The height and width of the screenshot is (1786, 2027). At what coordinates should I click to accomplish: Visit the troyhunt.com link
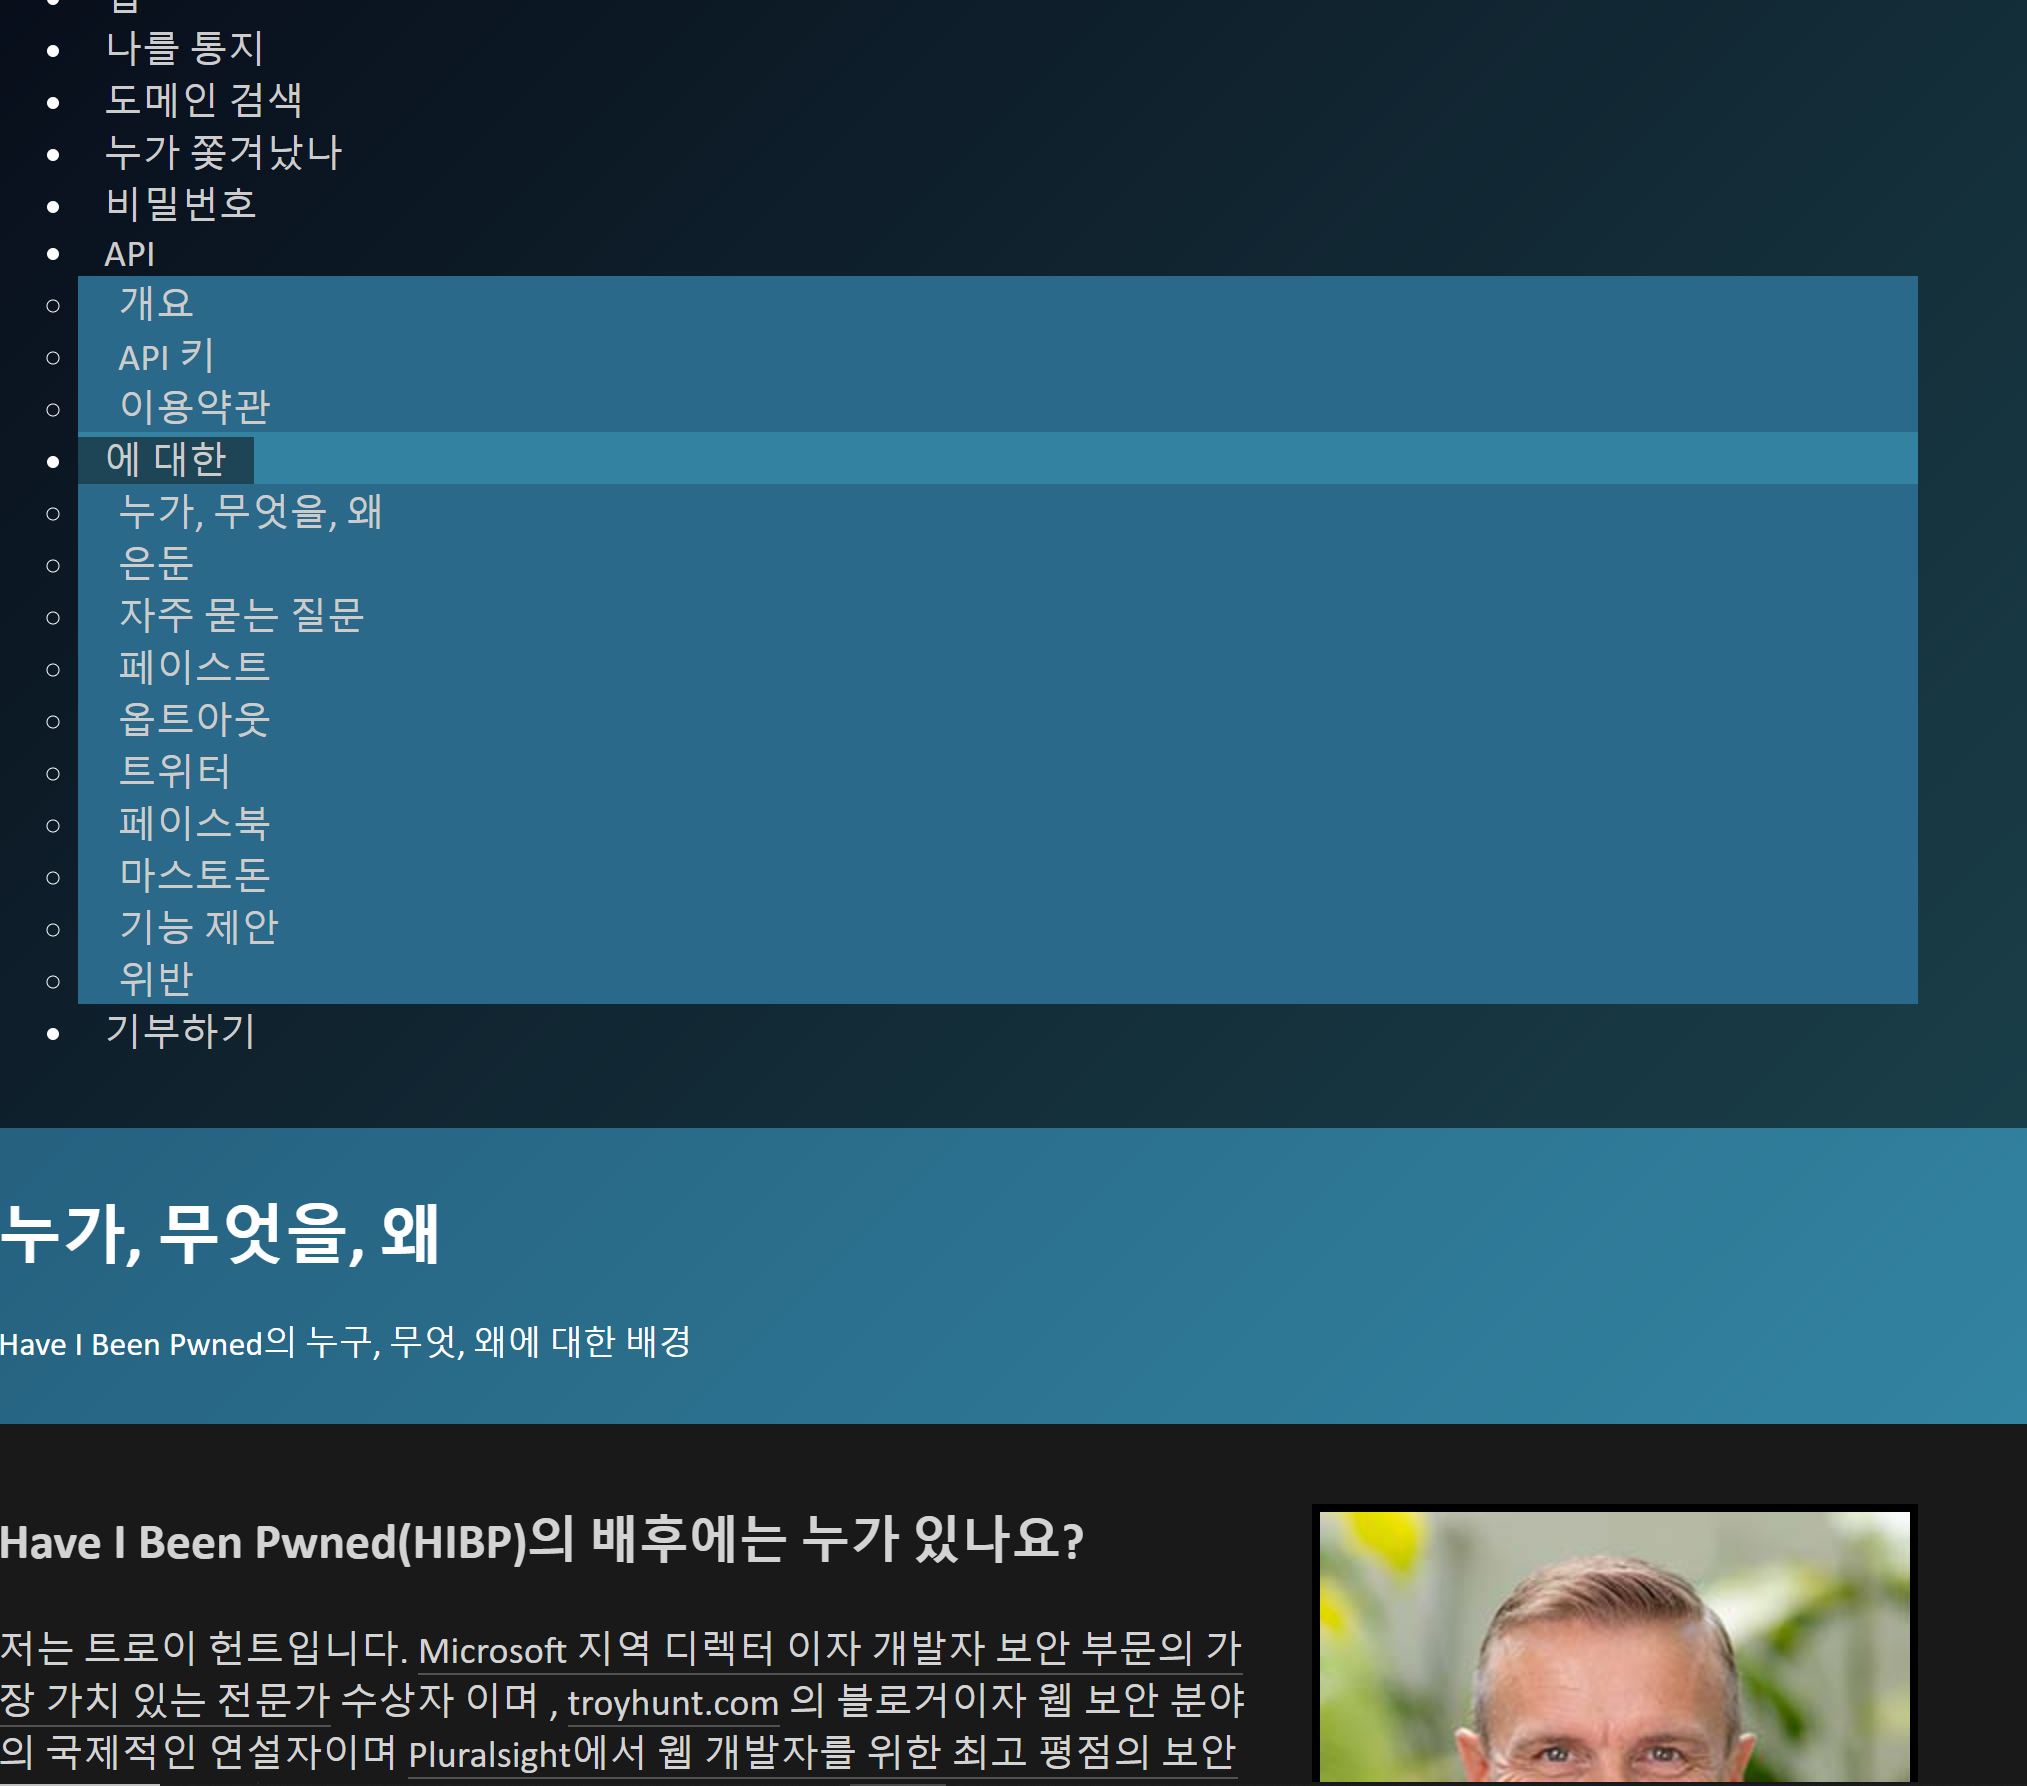pos(673,1702)
